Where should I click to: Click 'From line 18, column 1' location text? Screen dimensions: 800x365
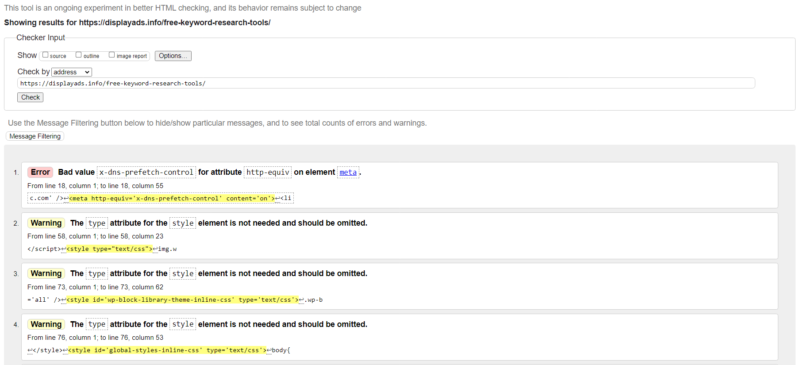(95, 186)
